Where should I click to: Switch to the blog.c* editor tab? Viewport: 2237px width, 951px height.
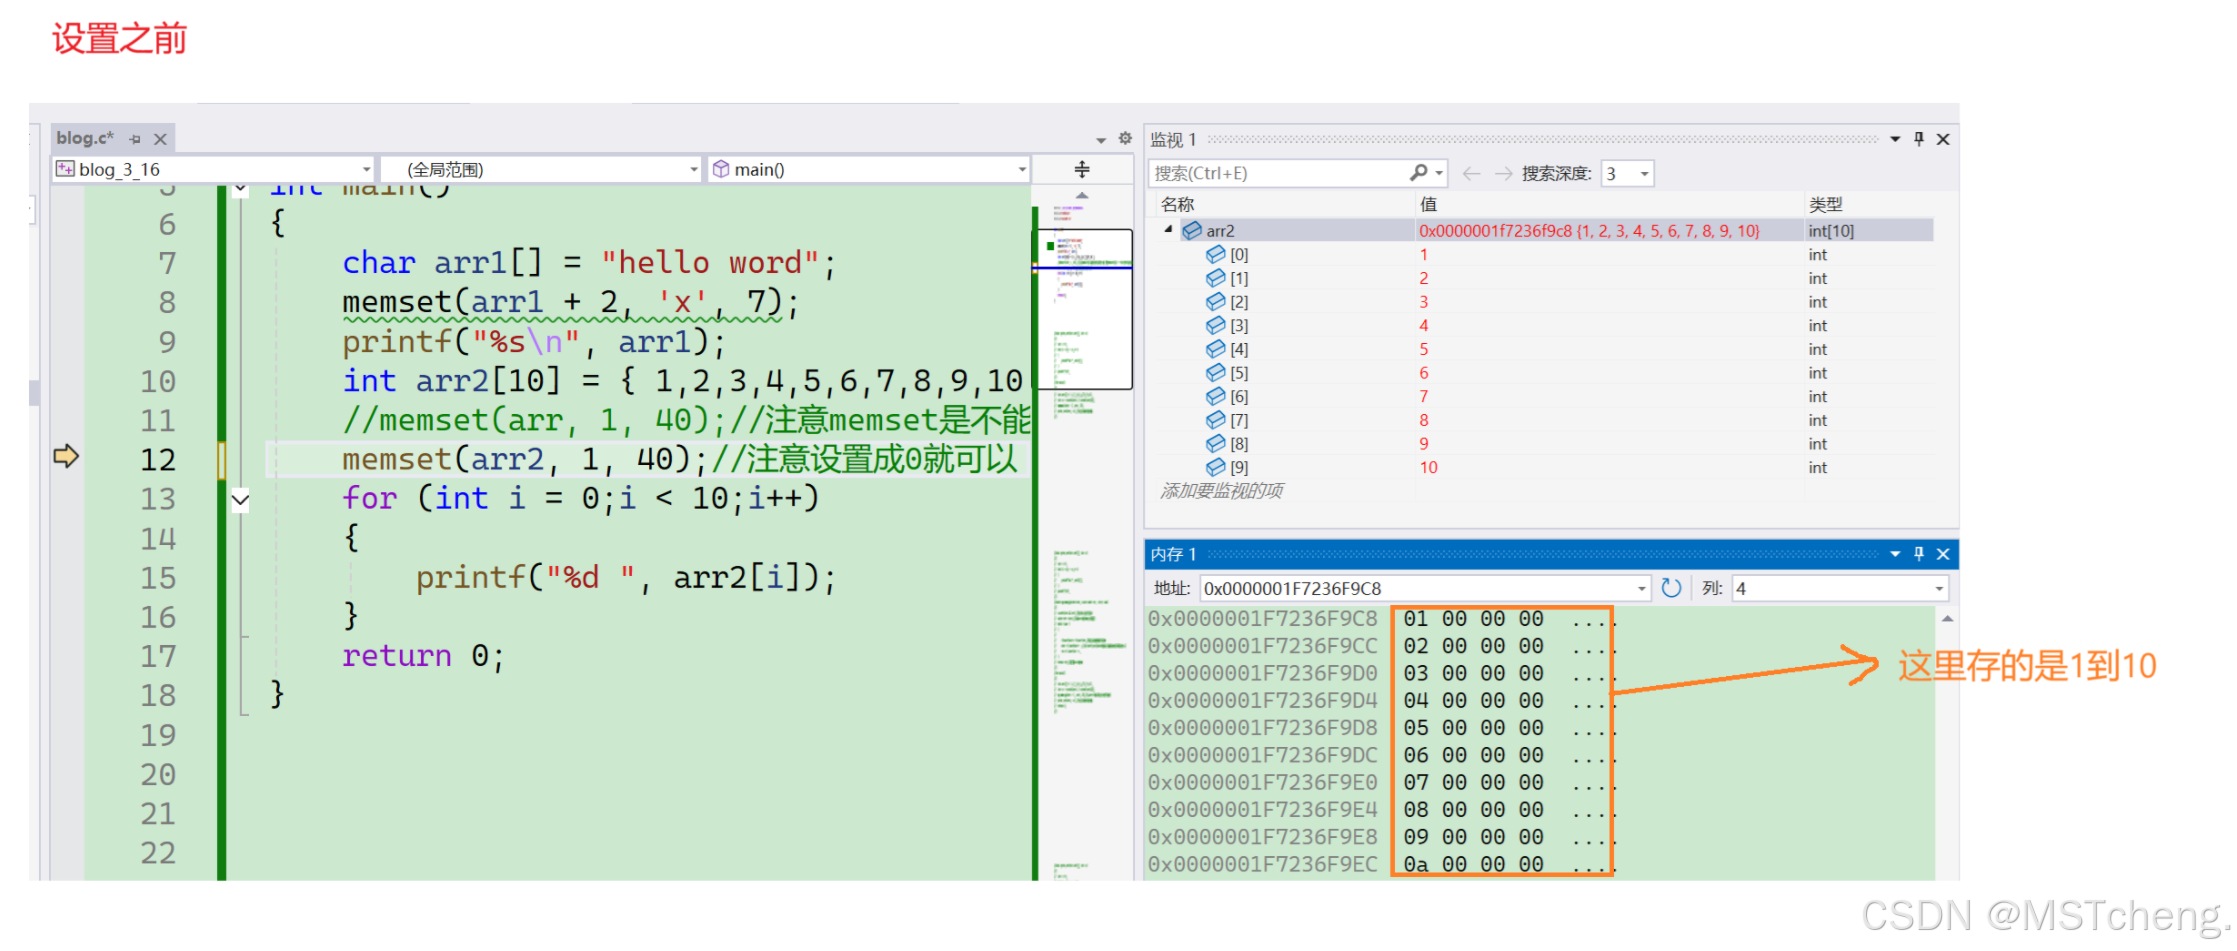[85, 138]
